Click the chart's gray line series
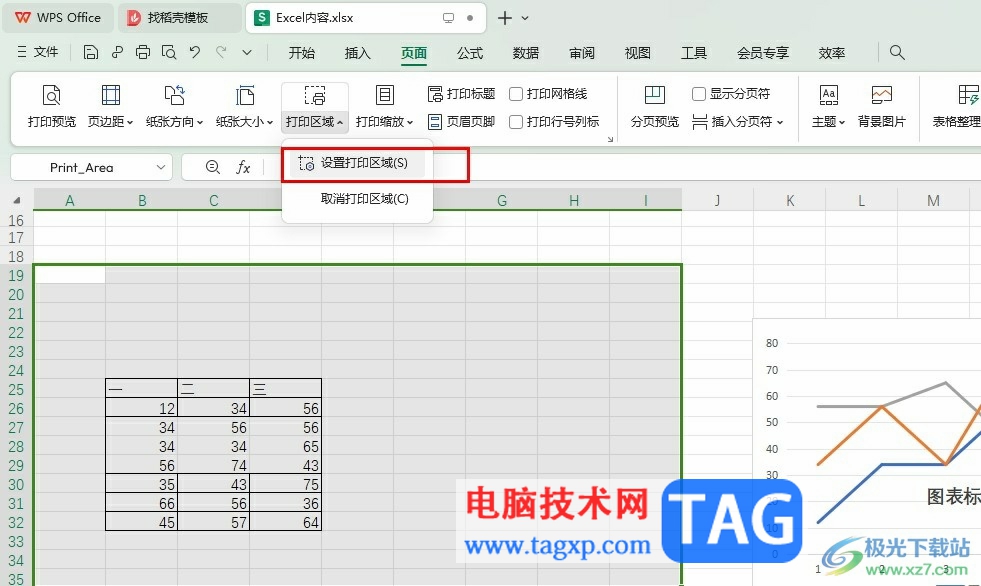This screenshot has height=586, width=981. tap(915, 394)
